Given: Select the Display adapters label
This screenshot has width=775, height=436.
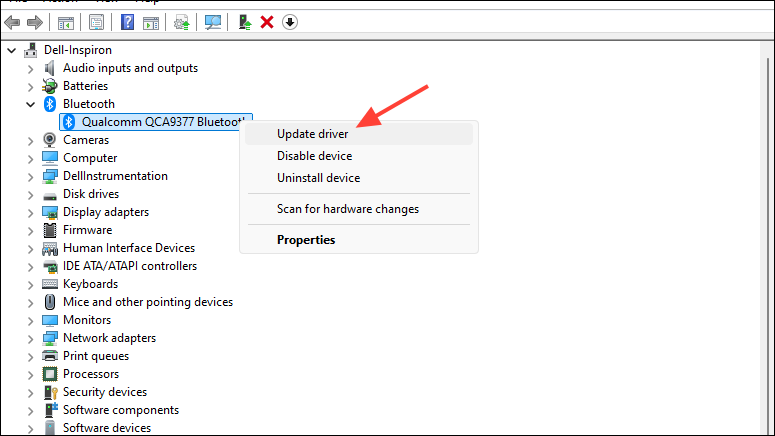Looking at the screenshot, I should [106, 212].
